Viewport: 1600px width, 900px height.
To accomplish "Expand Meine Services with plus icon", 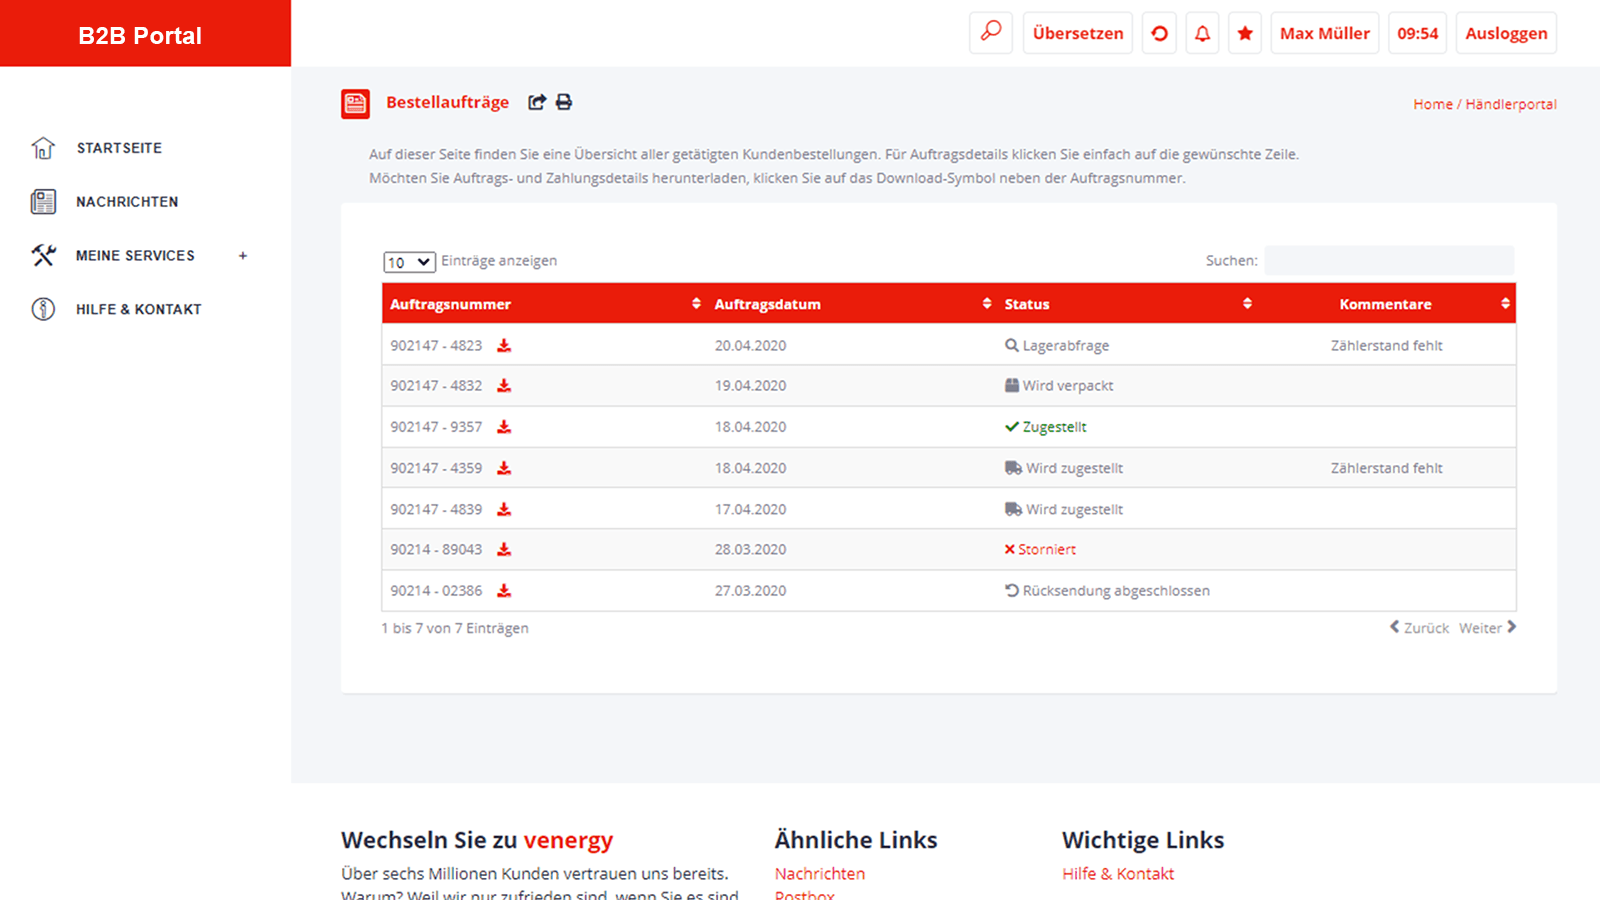I will point(242,256).
